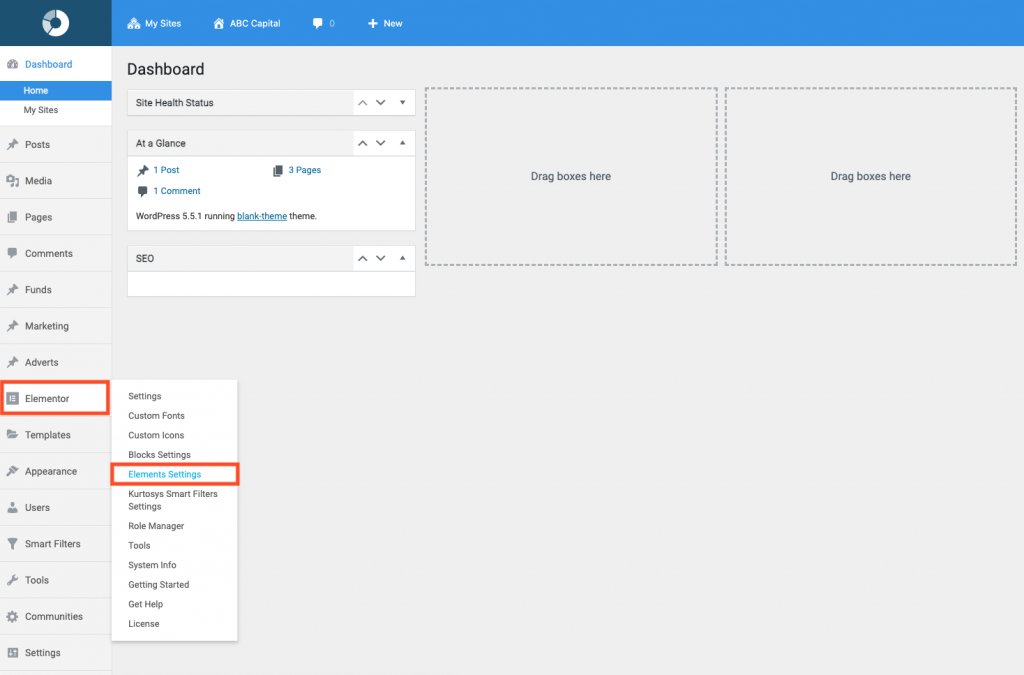Open the 1 Comment link
1024x675 pixels.
[x=177, y=191]
